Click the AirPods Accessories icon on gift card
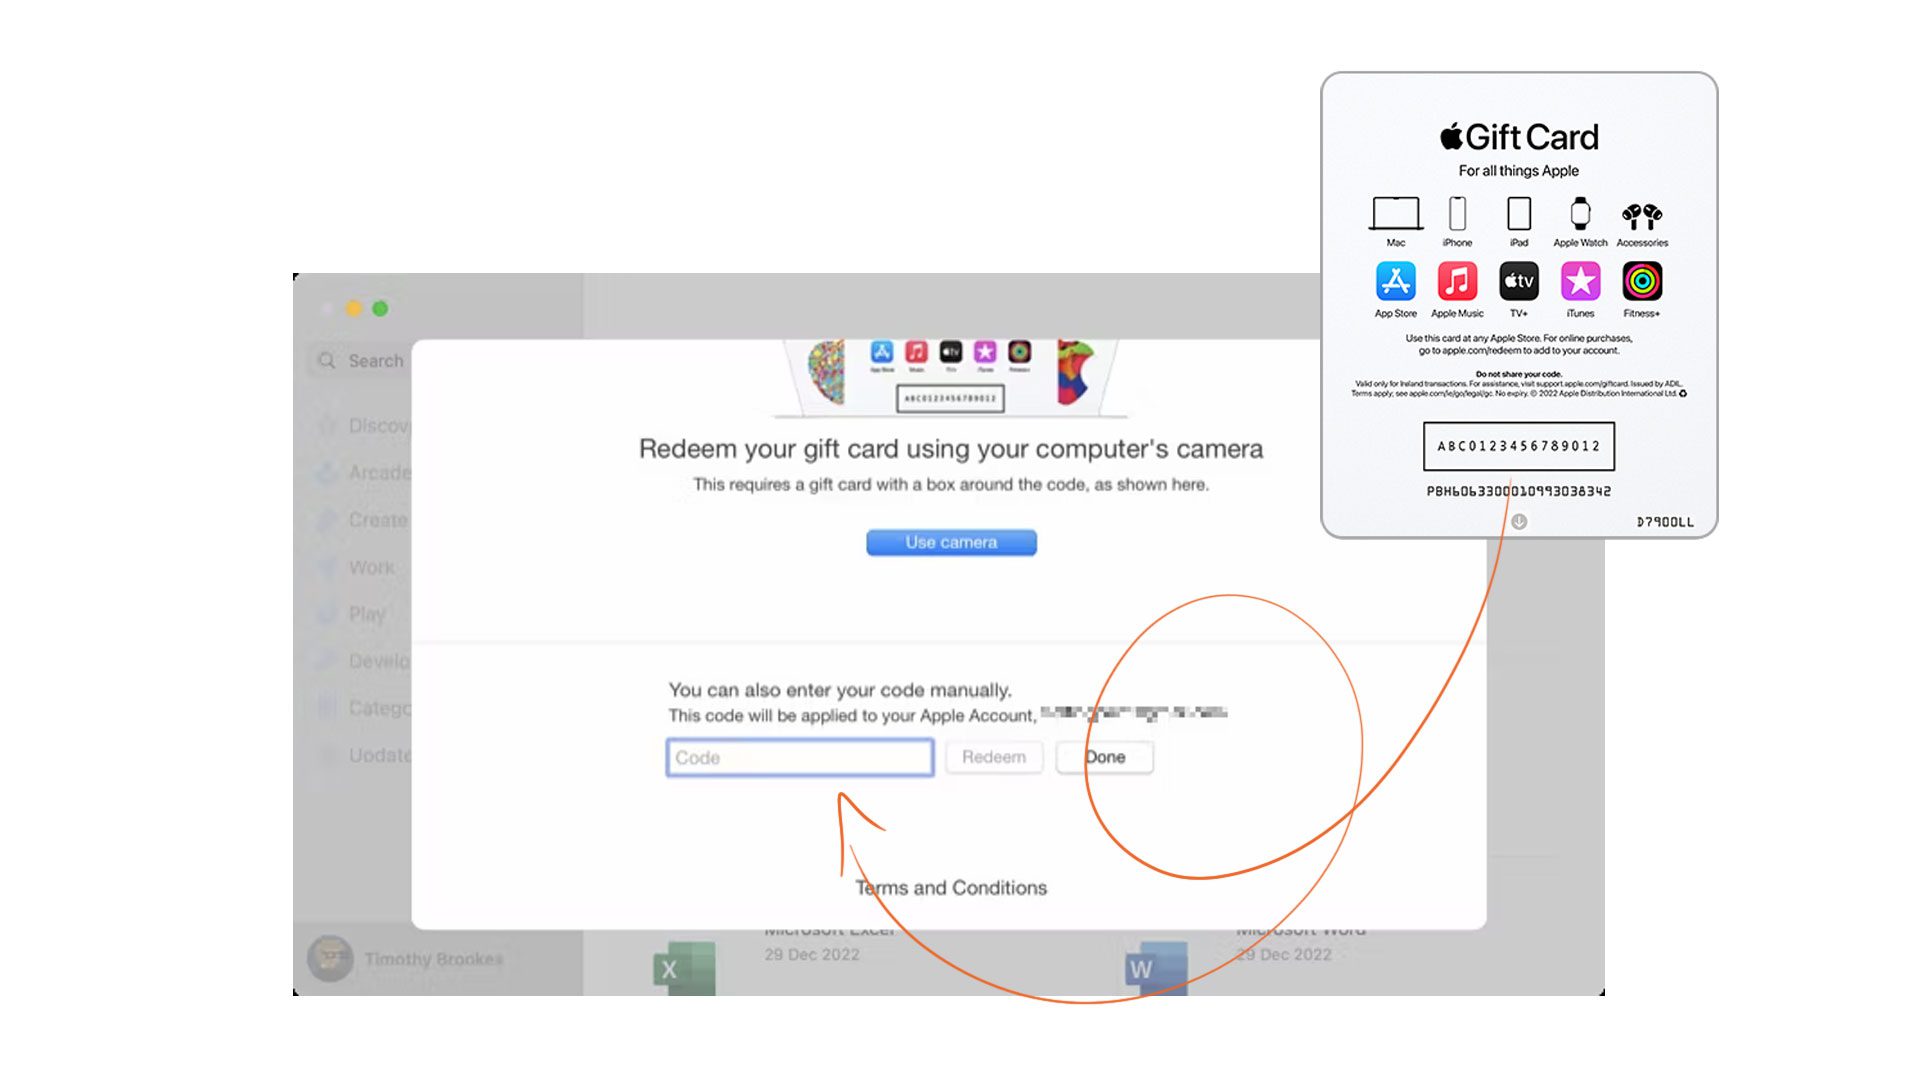 click(1642, 215)
